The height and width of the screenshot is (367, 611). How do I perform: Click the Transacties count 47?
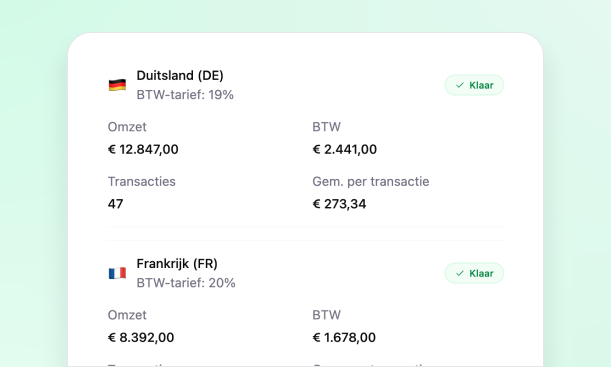pos(115,204)
